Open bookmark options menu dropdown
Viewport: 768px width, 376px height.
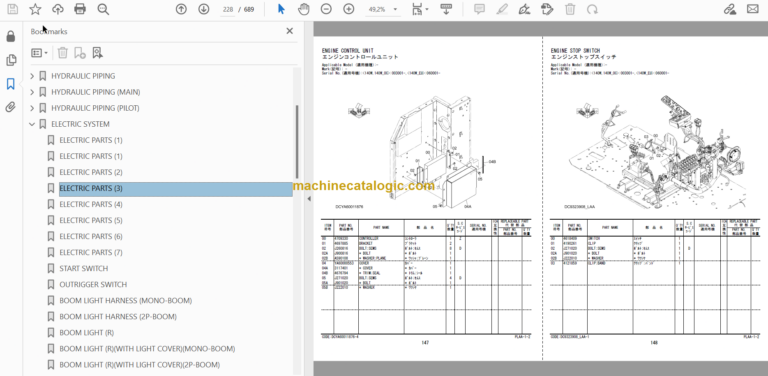[x=39, y=53]
